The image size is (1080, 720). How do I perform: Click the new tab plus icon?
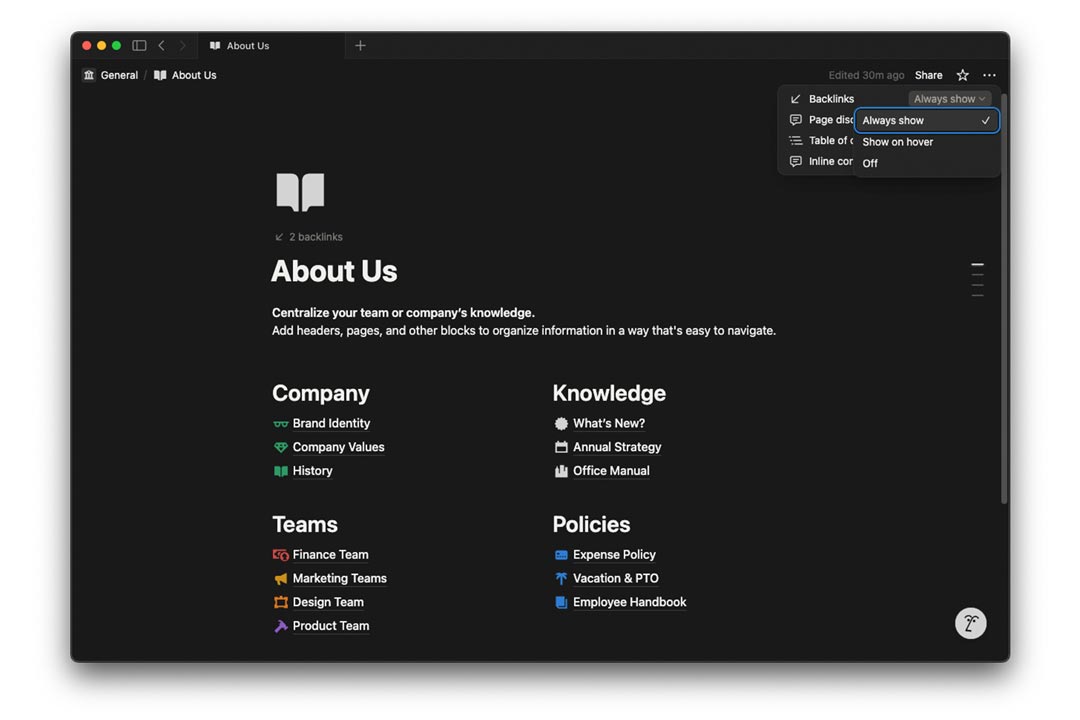point(360,46)
